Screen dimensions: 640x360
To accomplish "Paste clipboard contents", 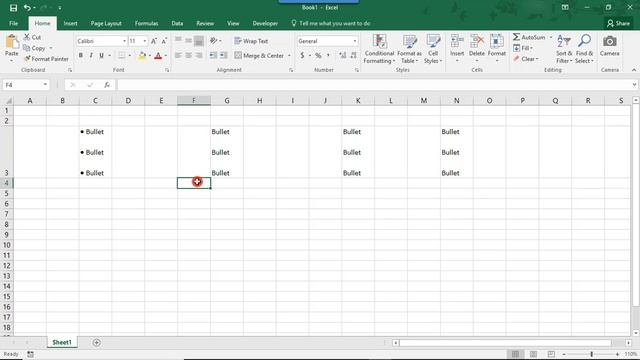I will (11, 46).
